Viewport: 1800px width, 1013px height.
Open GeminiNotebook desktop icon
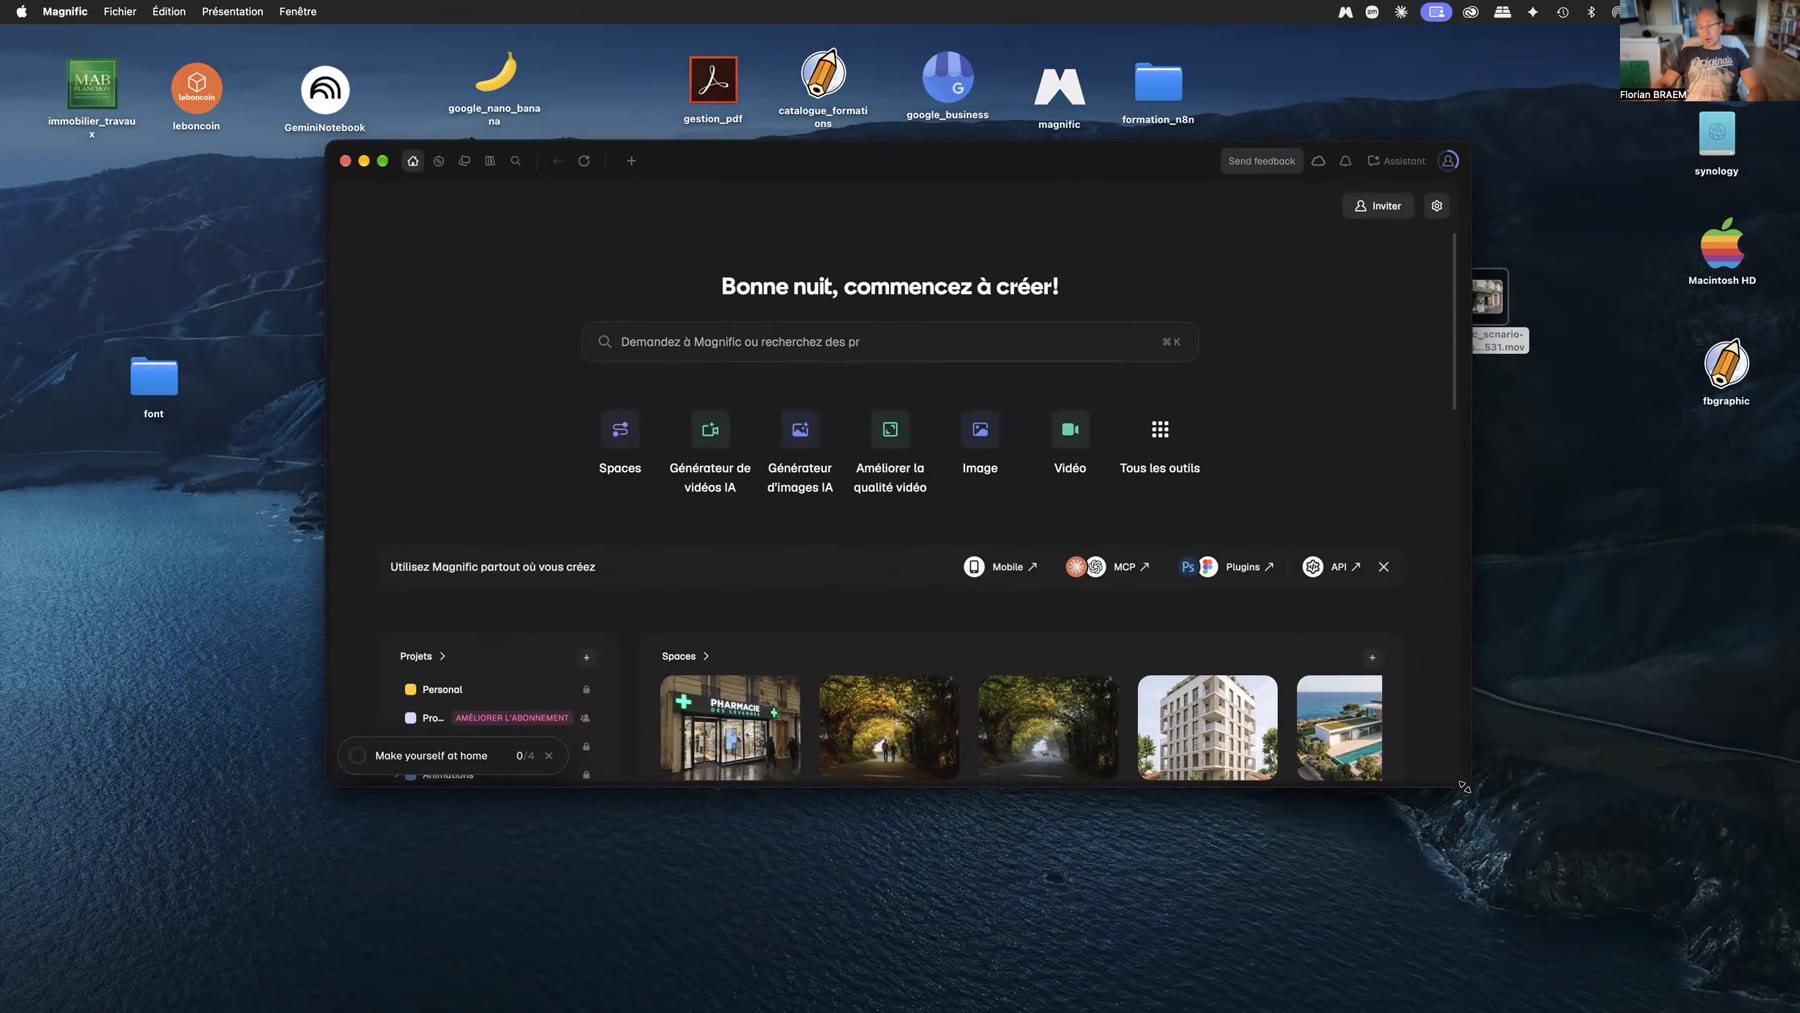pos(325,99)
